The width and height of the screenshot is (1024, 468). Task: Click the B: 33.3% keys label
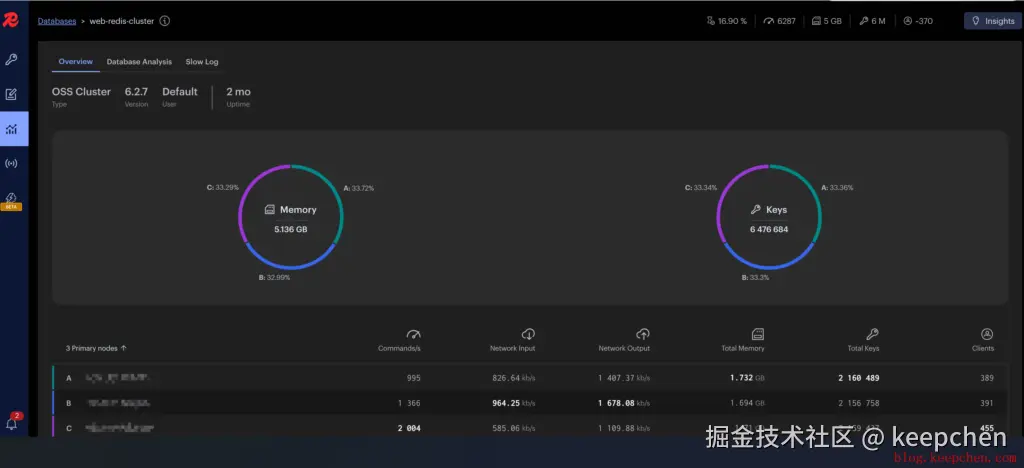coord(756,277)
